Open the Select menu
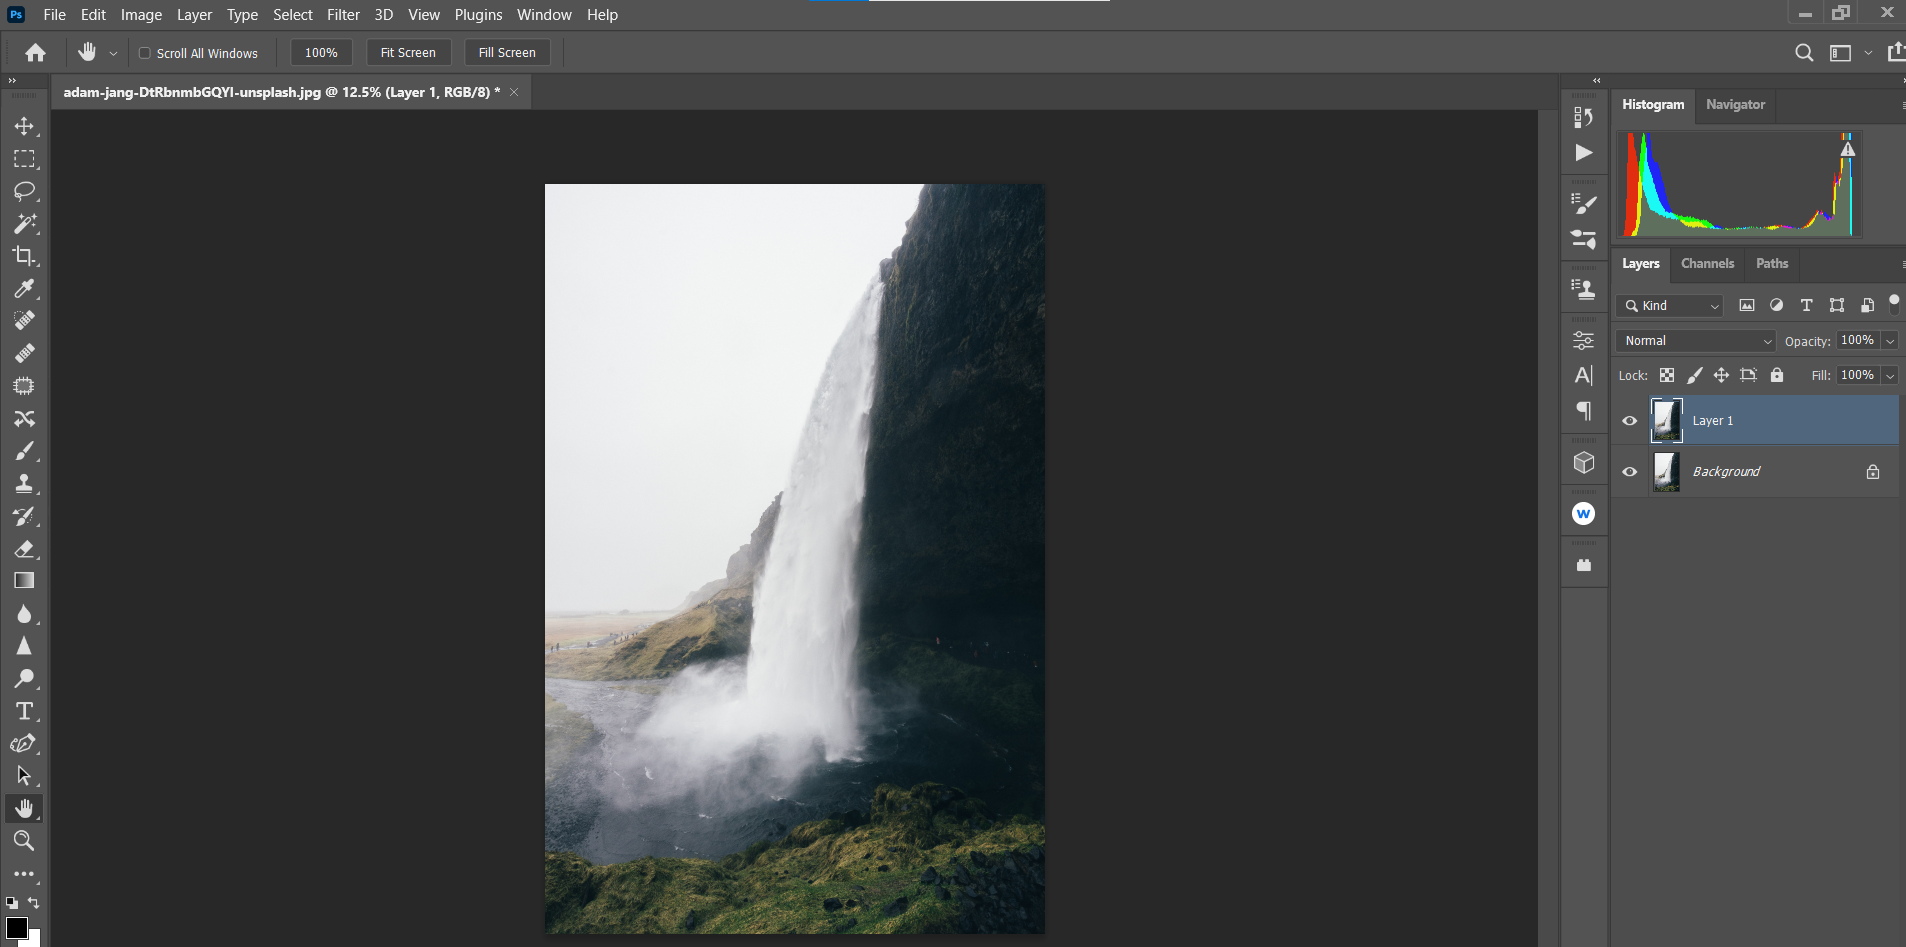 [x=293, y=15]
